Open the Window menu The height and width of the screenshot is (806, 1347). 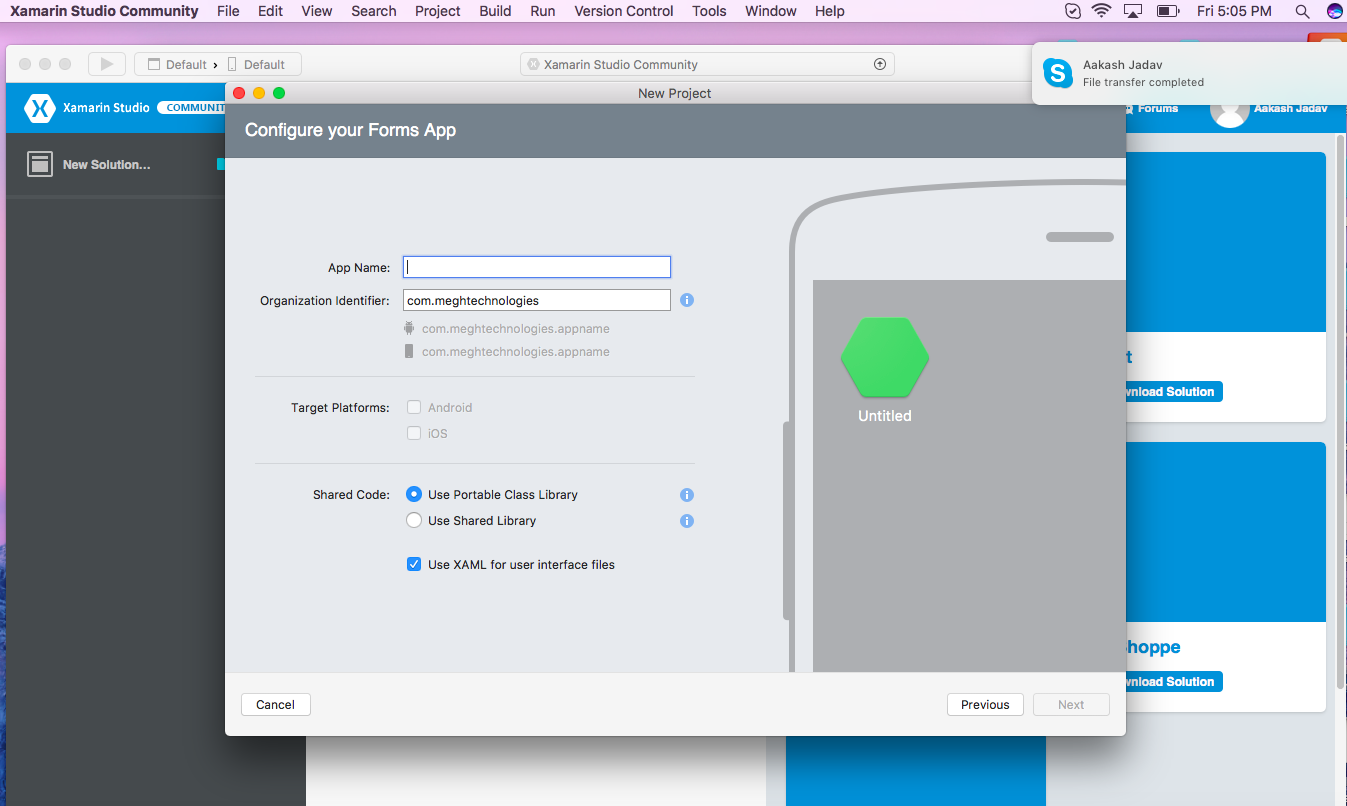771,11
